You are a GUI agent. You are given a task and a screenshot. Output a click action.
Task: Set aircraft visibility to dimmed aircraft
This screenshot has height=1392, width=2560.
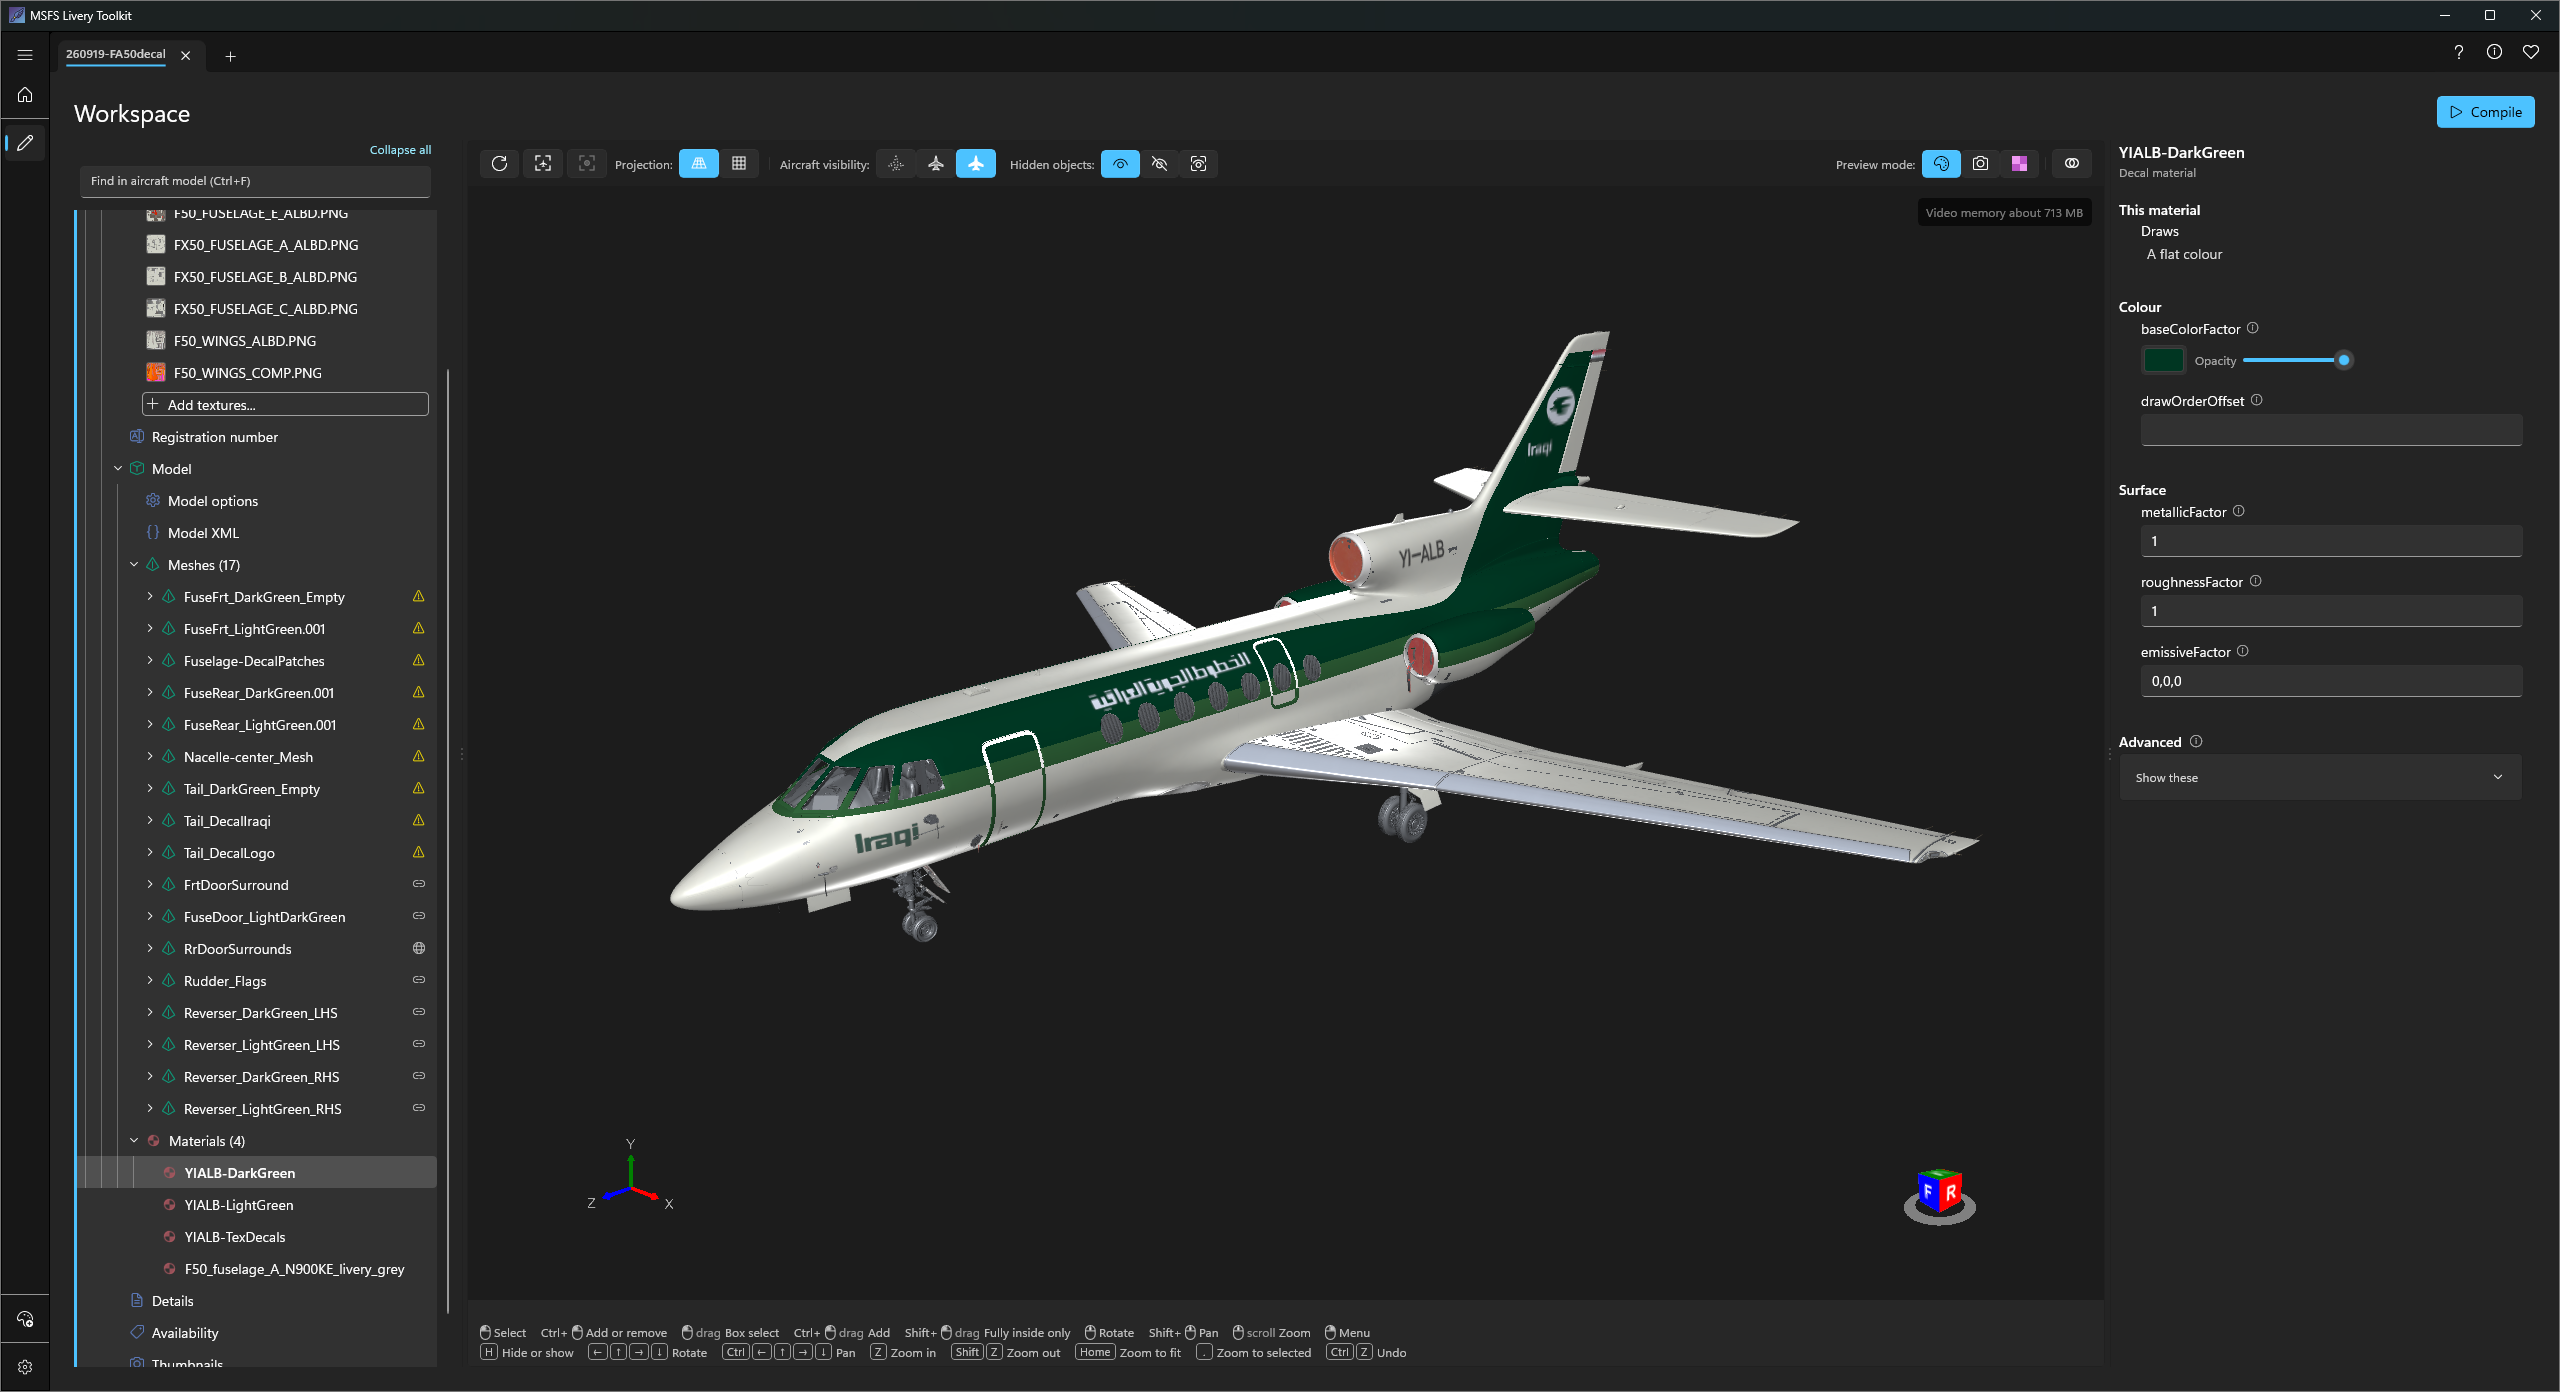point(936,164)
